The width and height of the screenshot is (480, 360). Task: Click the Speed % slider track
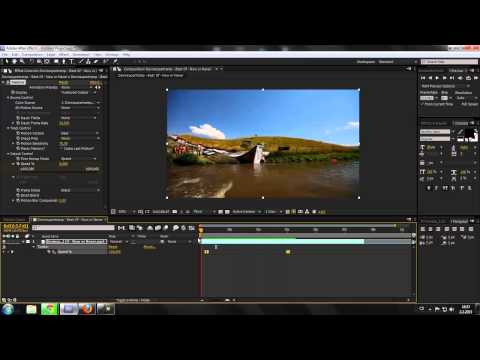59,172
